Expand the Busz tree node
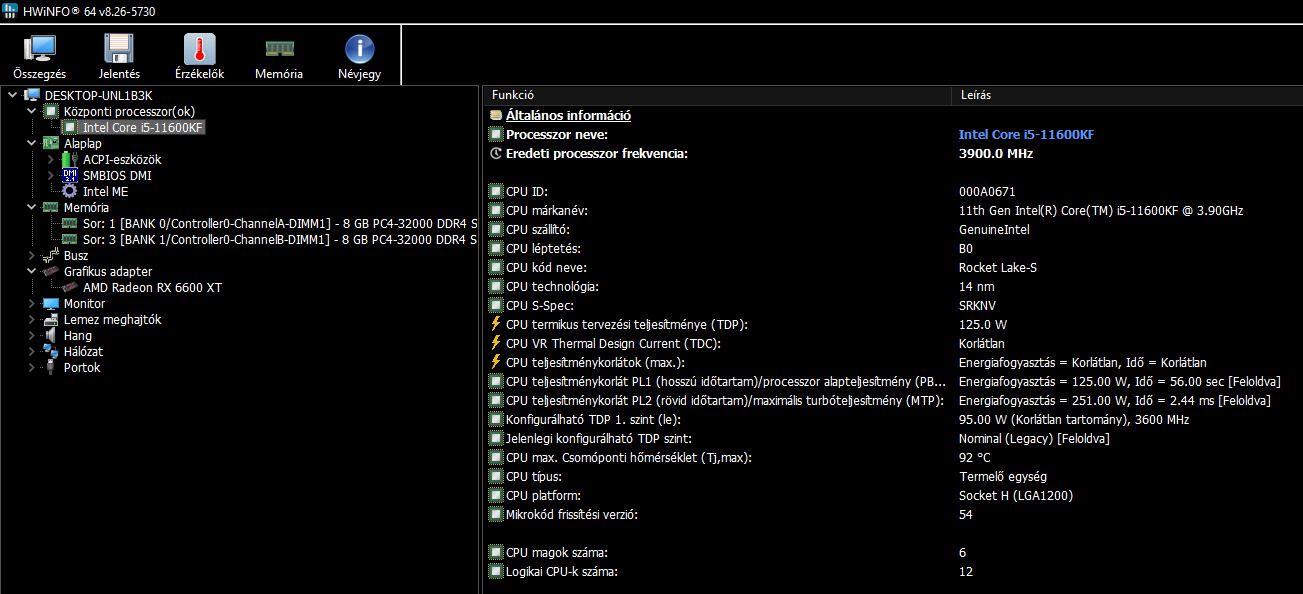1303x594 pixels. click(32, 255)
